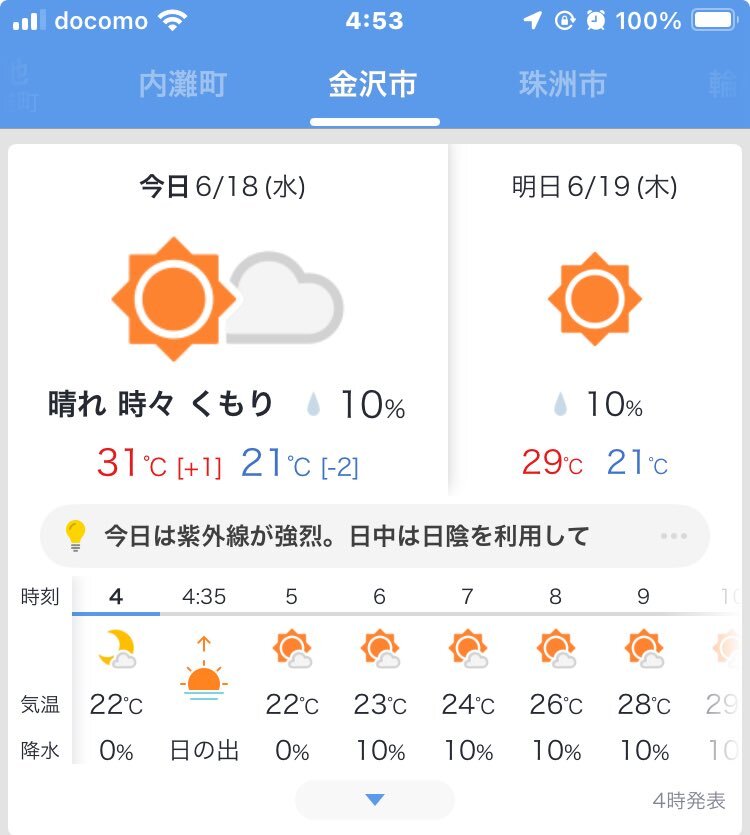Tap today's high temperature 31°C
The width and height of the screenshot is (750, 835).
[x=132, y=464]
